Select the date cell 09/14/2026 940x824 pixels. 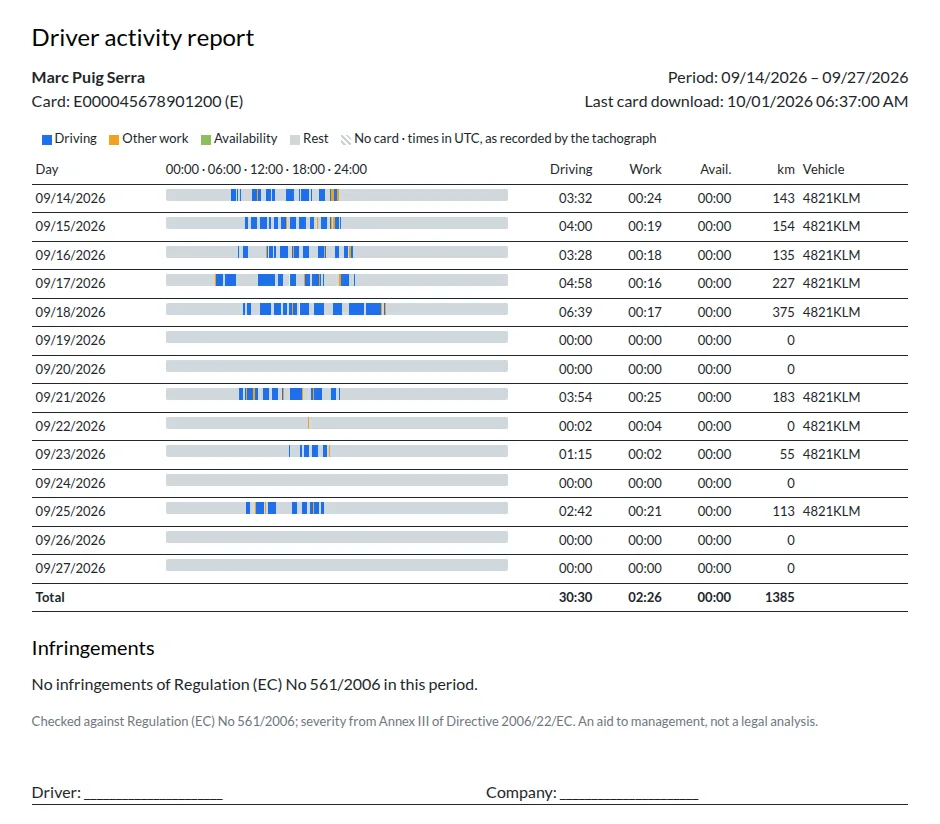pyautogui.click(x=70, y=198)
